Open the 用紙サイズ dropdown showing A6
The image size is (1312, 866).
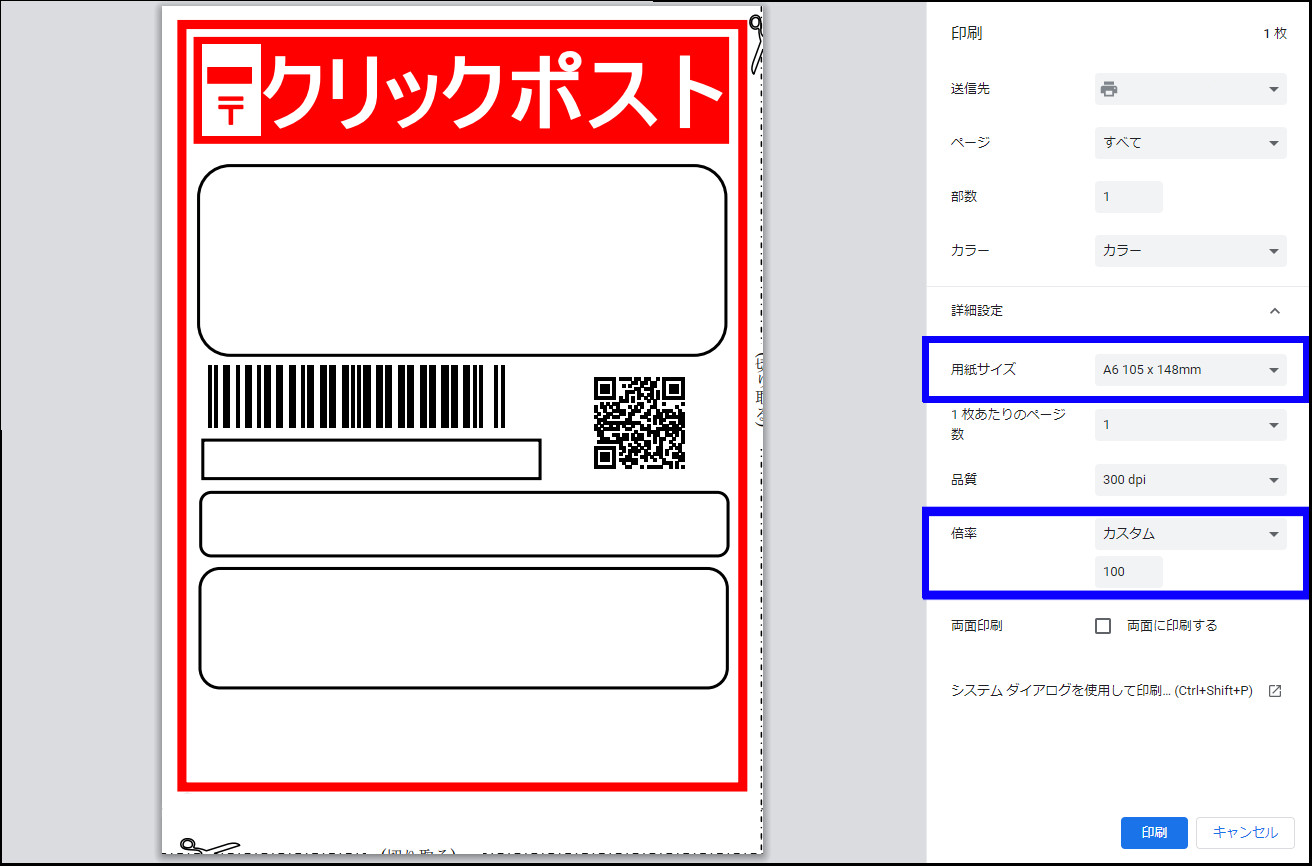[x=1190, y=370]
